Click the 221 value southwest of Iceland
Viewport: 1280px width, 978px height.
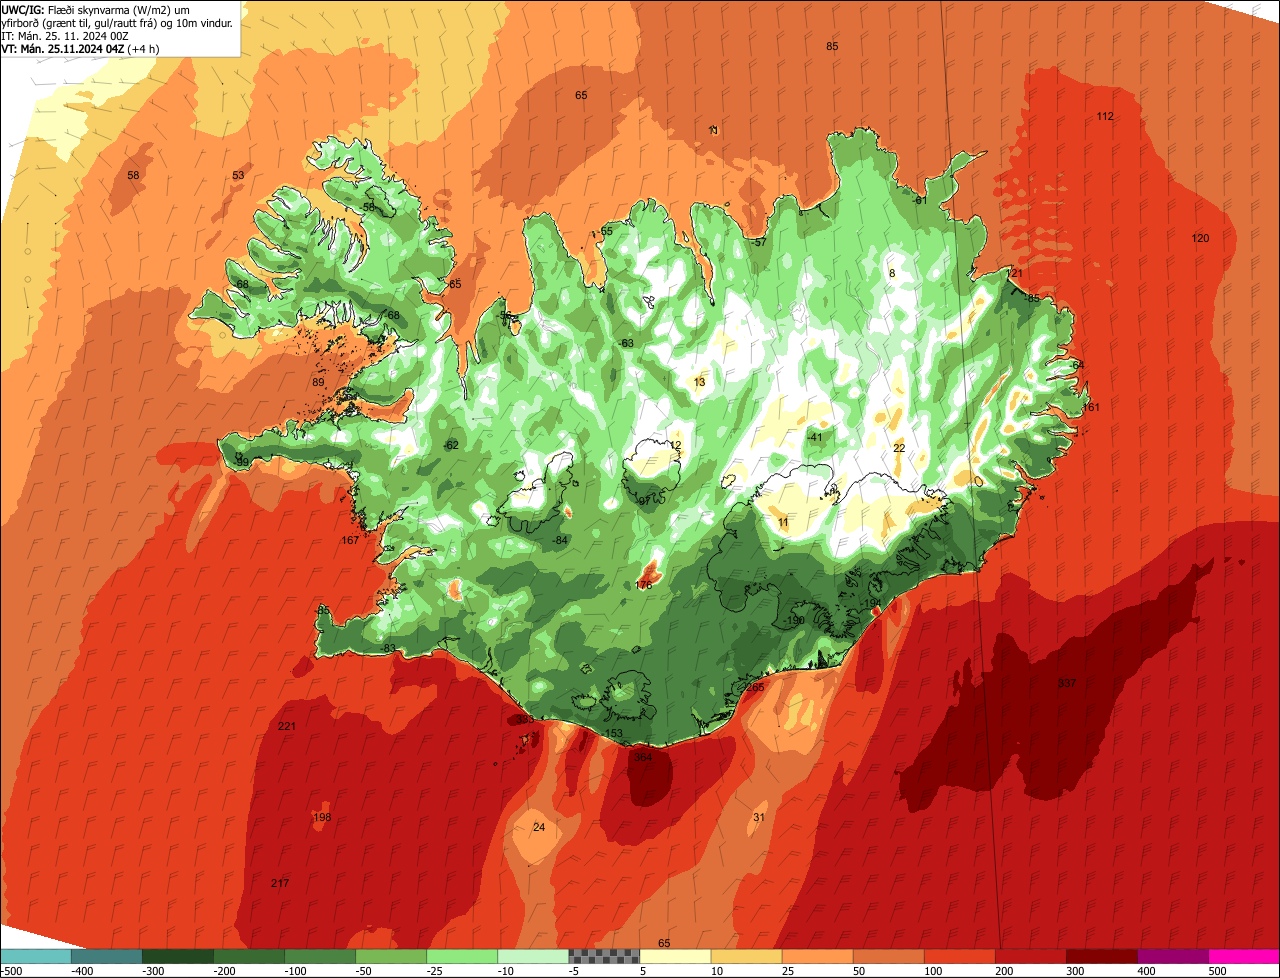[x=287, y=726]
